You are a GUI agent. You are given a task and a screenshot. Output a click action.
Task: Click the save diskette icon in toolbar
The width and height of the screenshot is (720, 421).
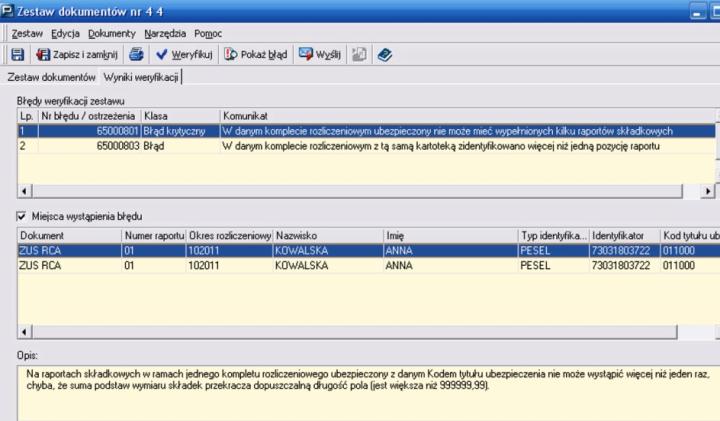click(17, 55)
